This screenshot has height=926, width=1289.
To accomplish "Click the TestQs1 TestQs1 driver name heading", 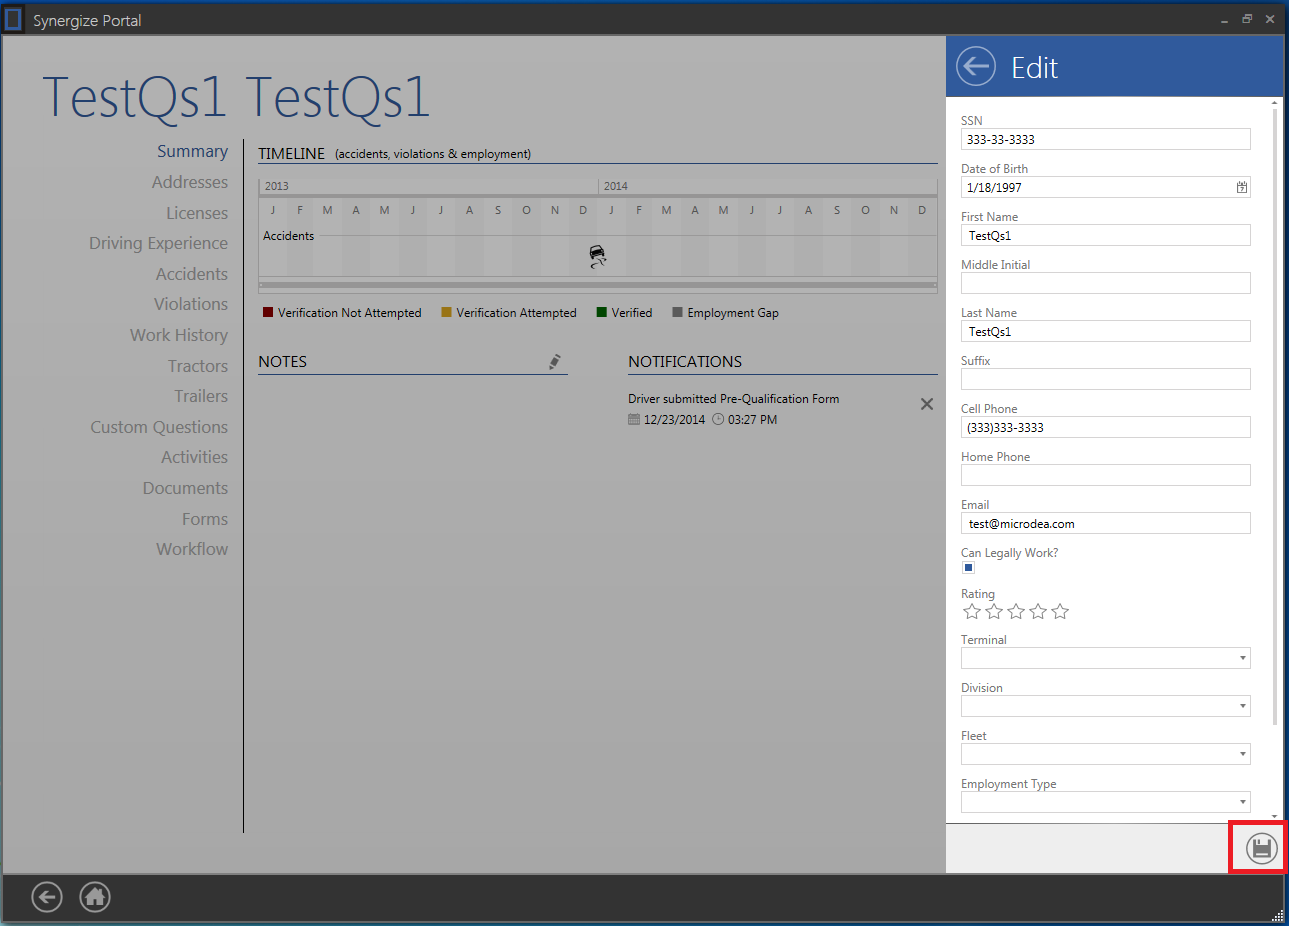I will [x=236, y=97].
